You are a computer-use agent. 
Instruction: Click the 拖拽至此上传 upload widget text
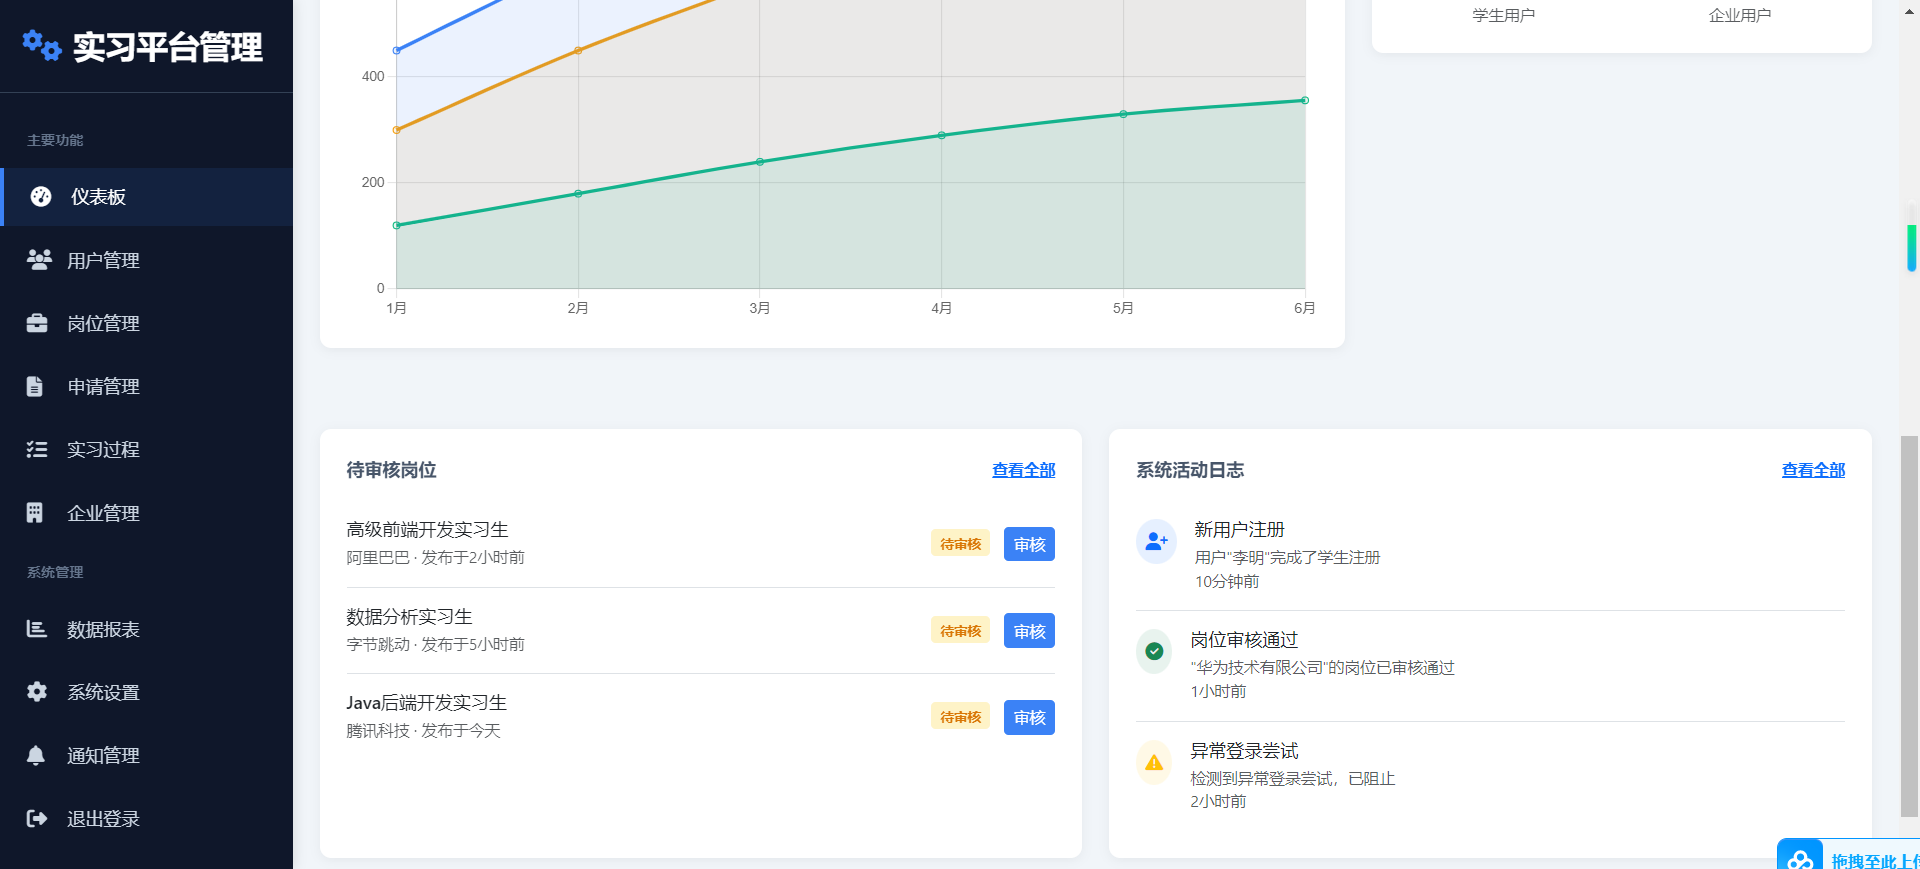pos(1875,860)
